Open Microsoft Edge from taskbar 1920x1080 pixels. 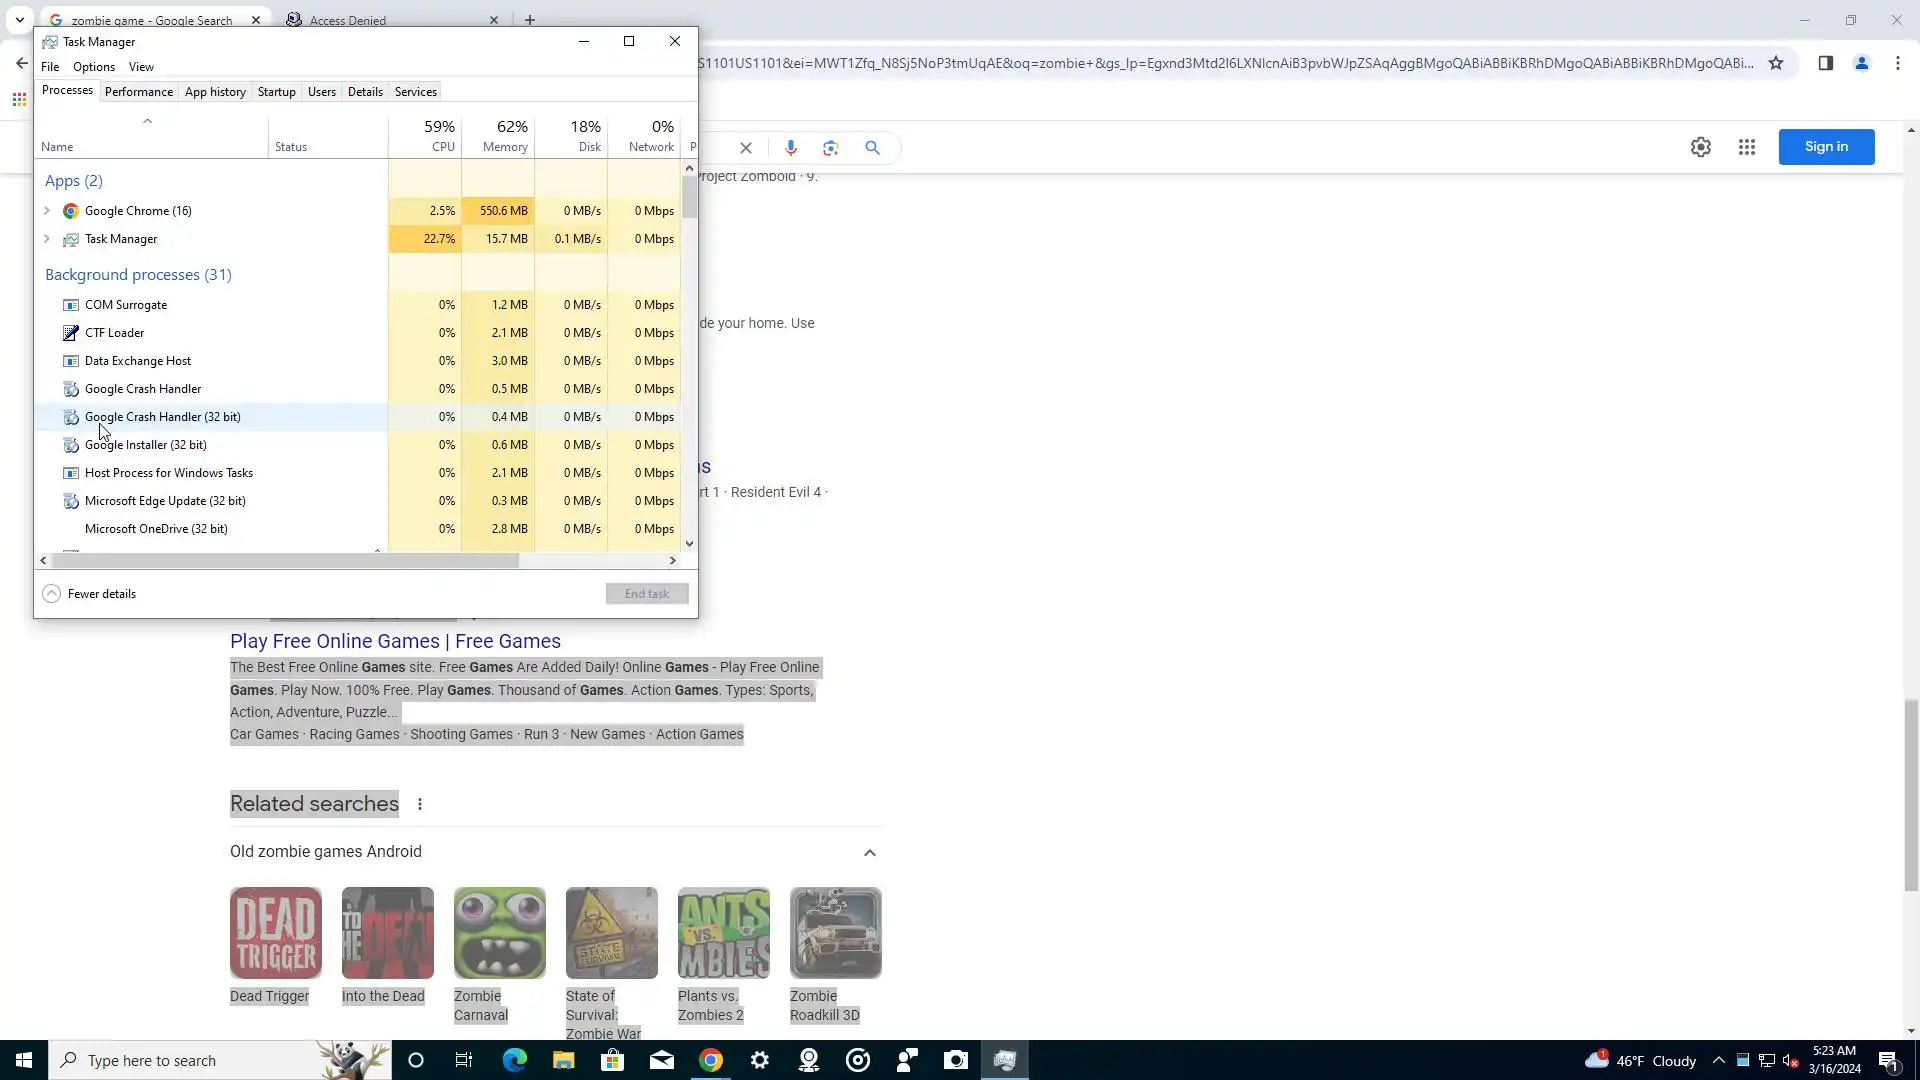click(x=514, y=1060)
